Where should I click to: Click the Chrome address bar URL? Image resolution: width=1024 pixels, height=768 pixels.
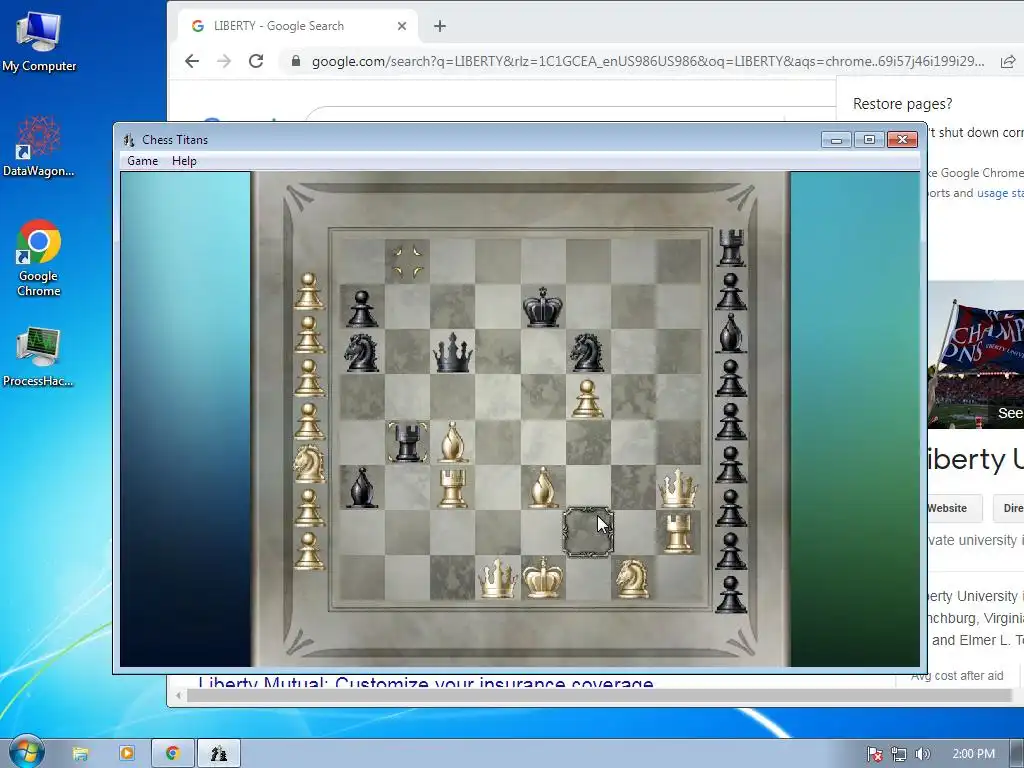[x=648, y=61]
